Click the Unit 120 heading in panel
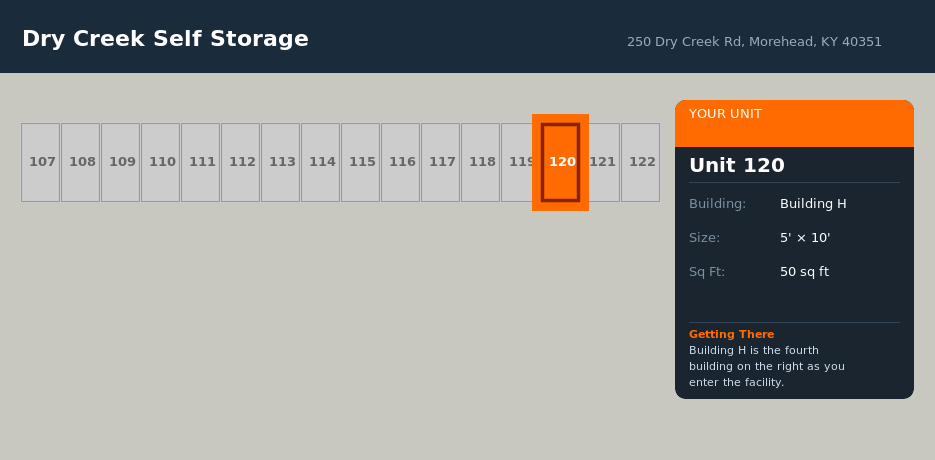The height and width of the screenshot is (460, 935). tap(737, 166)
